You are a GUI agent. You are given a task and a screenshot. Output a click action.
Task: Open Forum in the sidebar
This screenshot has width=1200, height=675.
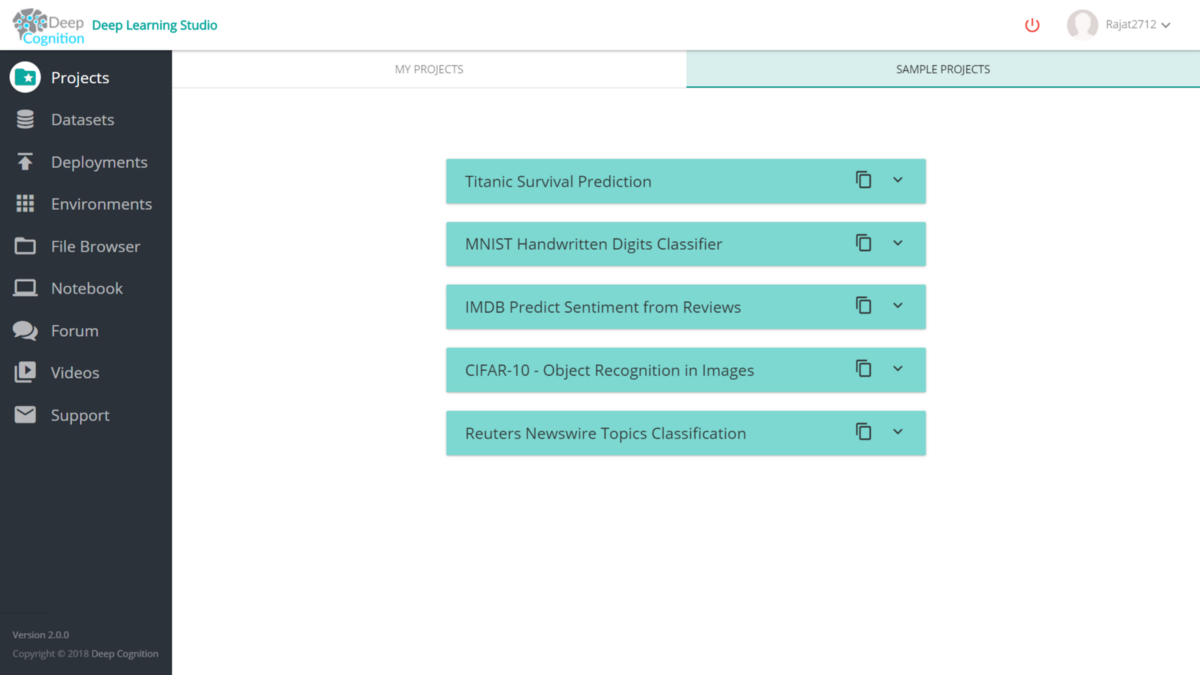[86, 331]
